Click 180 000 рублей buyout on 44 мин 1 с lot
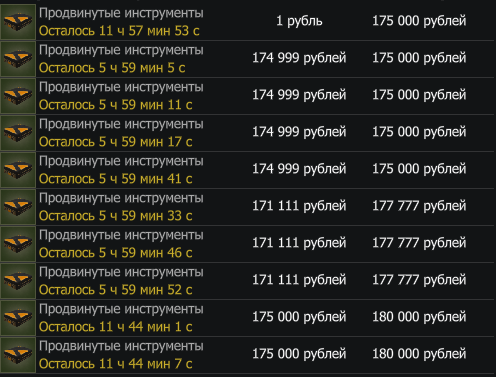 [419, 317]
